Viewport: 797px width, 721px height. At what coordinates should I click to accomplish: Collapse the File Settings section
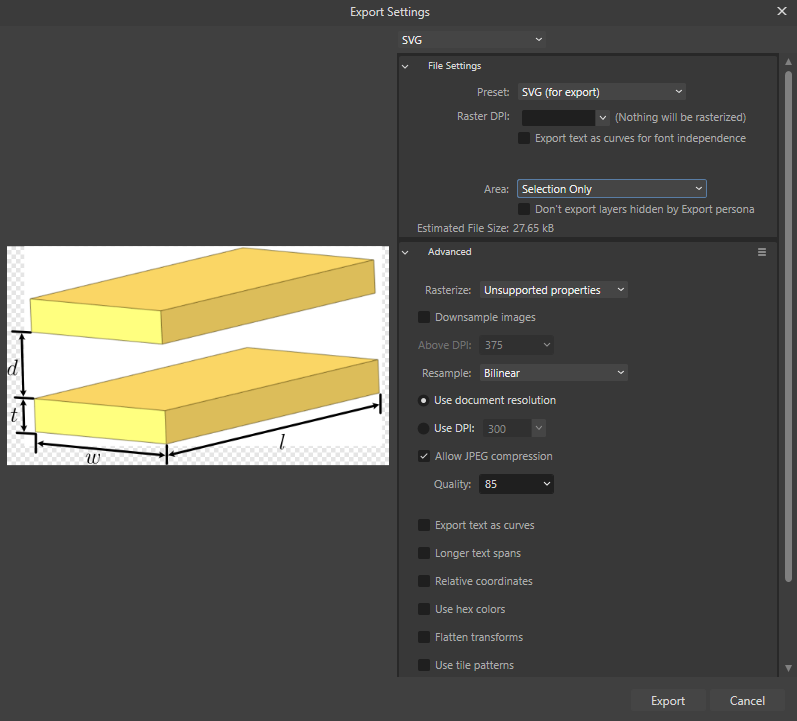coord(406,66)
